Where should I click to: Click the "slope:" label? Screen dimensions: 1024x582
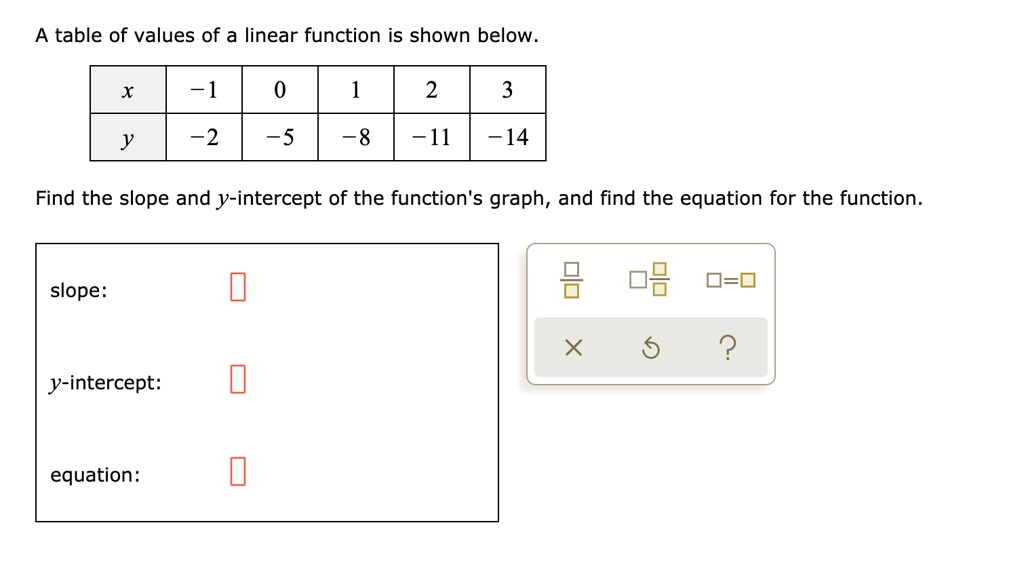[78, 290]
